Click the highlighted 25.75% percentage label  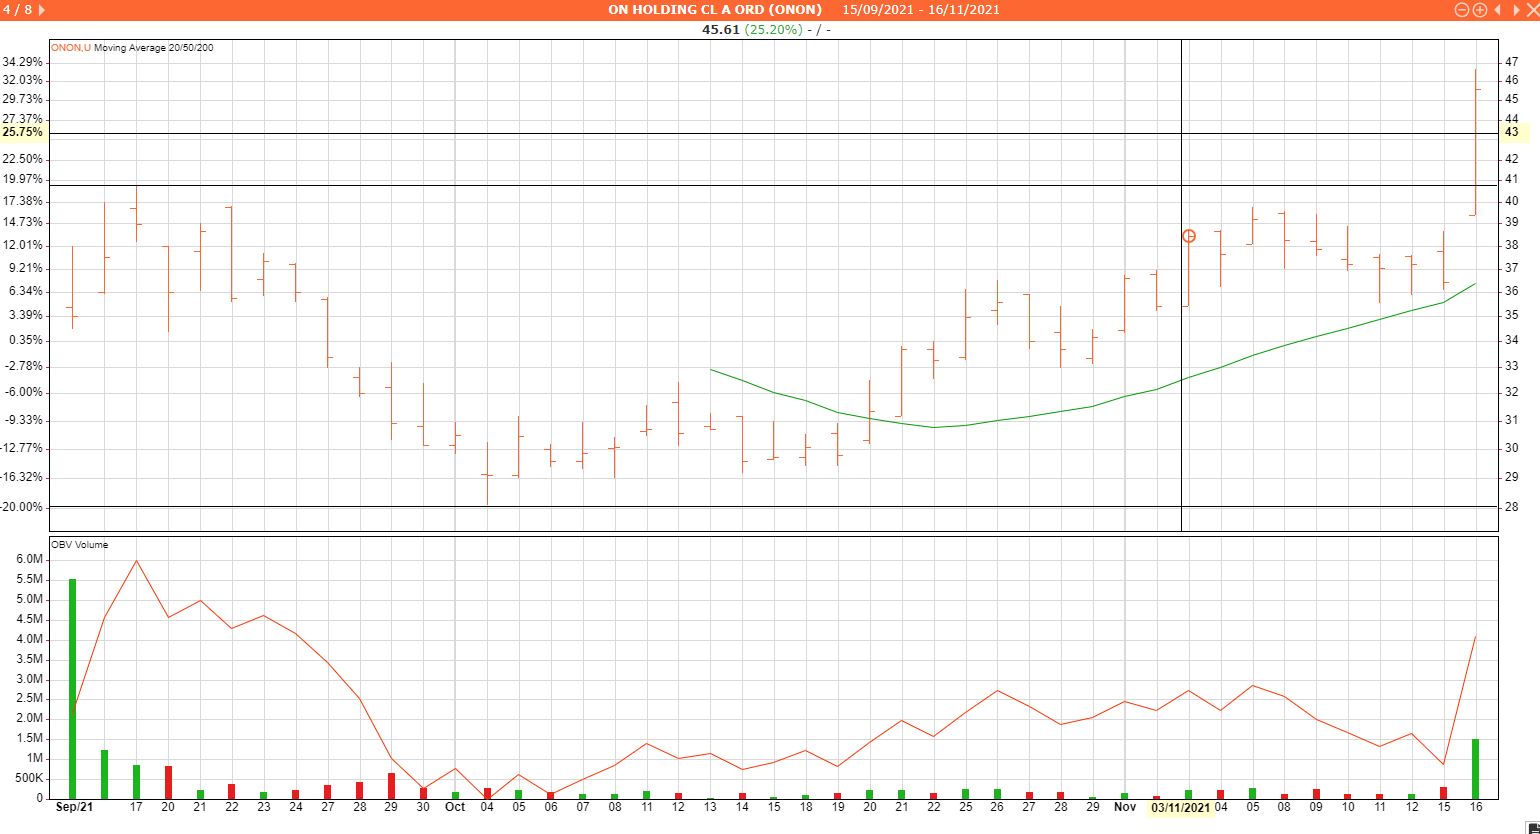pos(23,132)
